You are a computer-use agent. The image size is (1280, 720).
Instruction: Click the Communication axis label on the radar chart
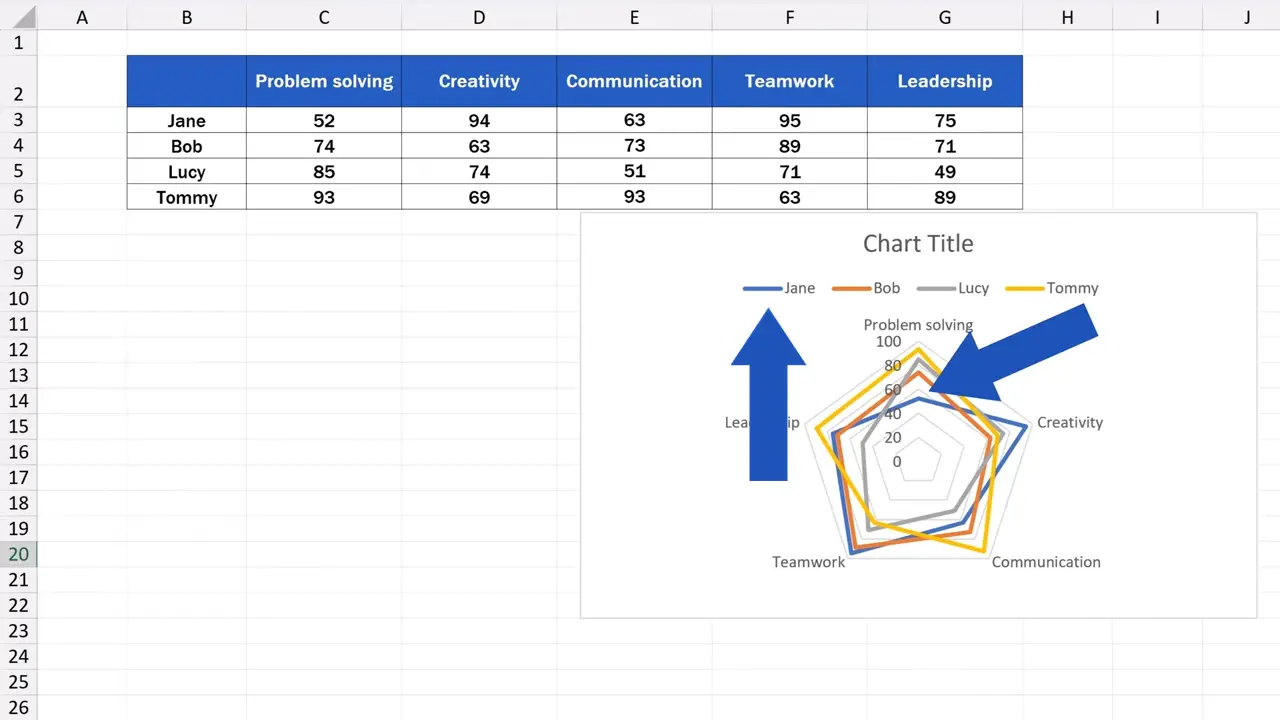pyautogui.click(x=1046, y=561)
